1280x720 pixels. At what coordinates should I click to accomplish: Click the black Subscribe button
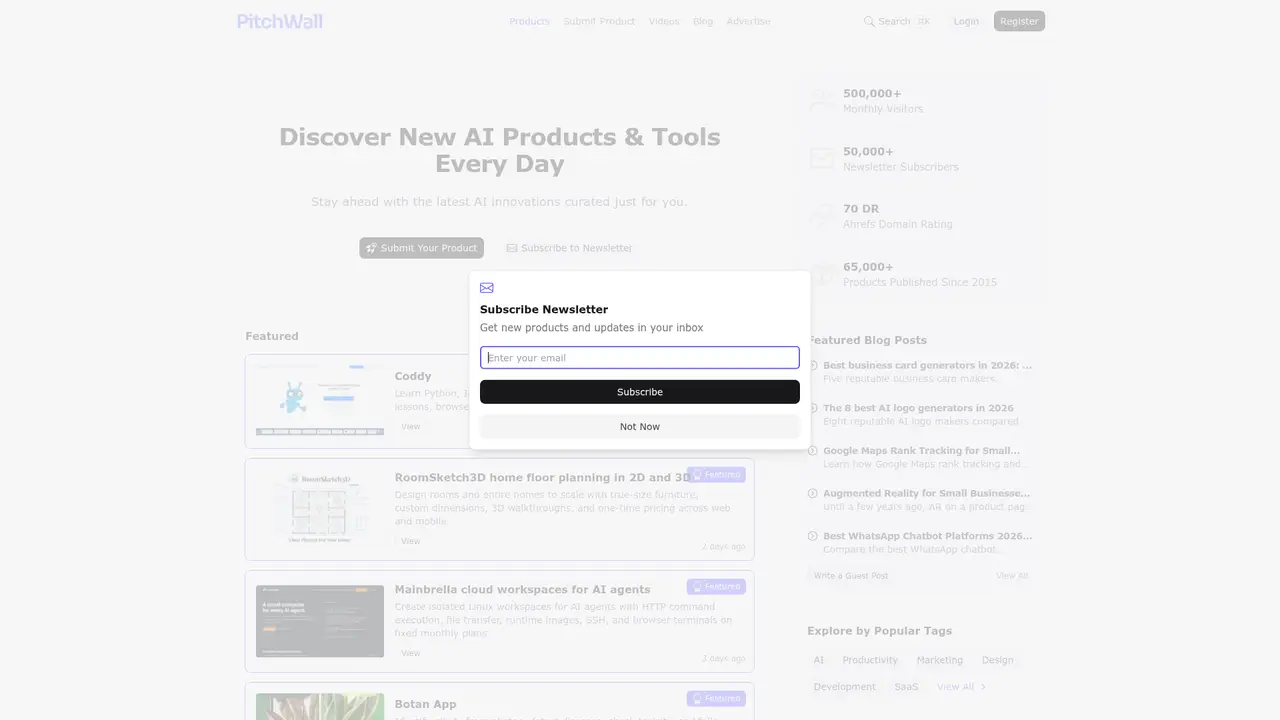coord(640,392)
